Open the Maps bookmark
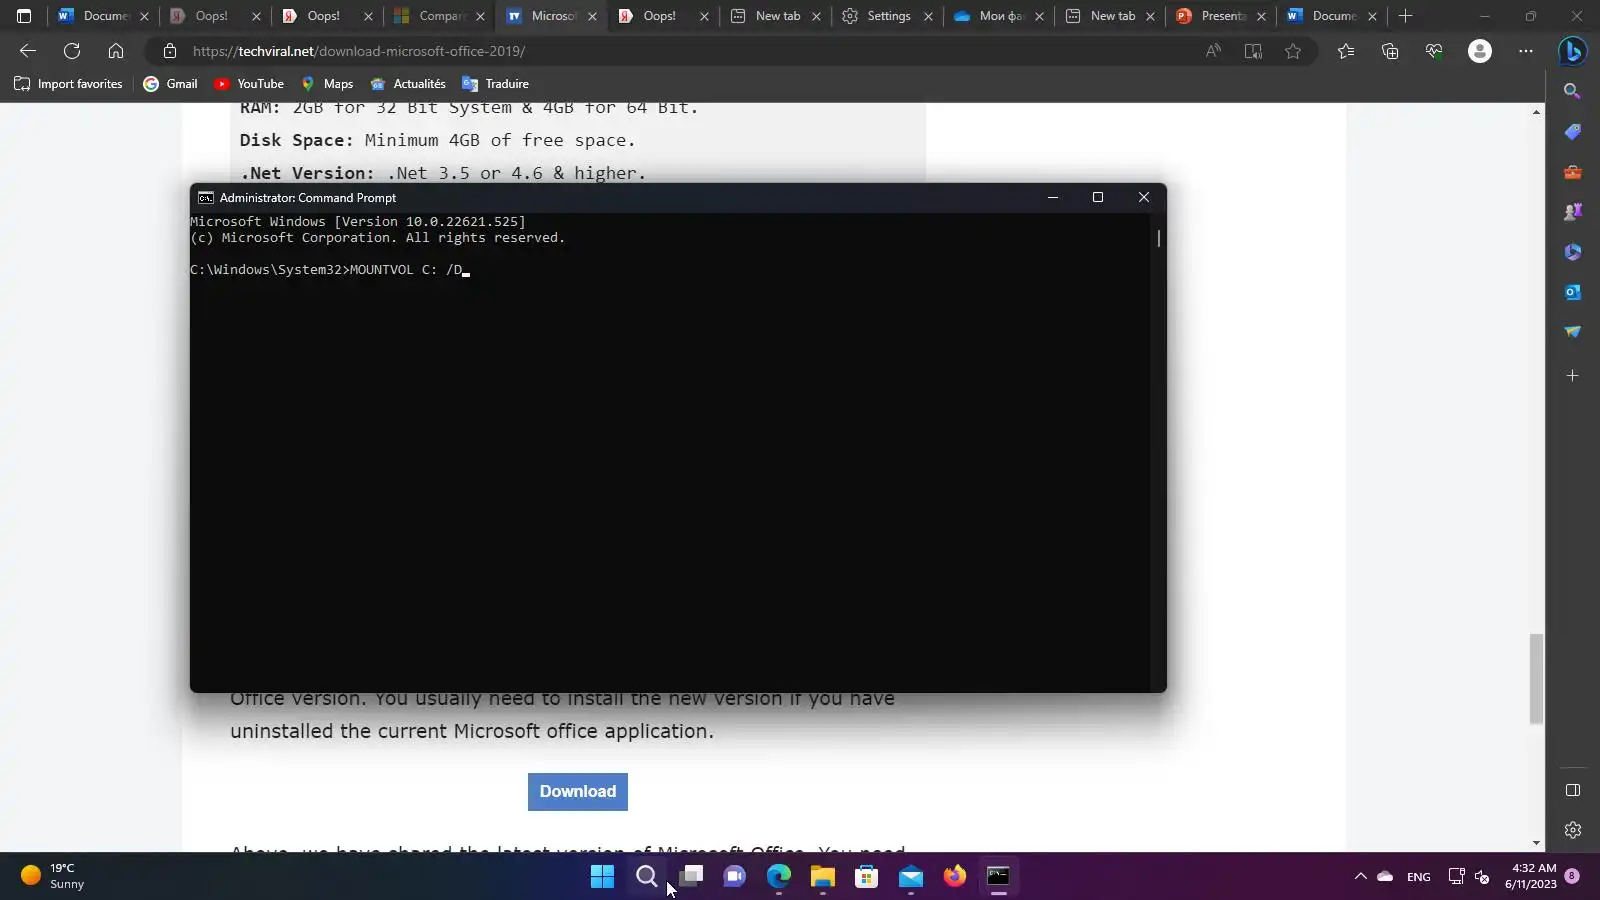 [x=327, y=84]
